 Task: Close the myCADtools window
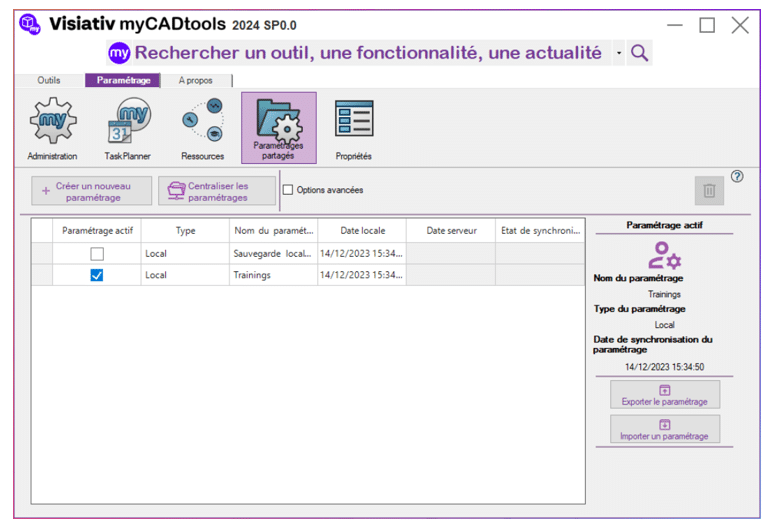pyautogui.click(x=740, y=25)
